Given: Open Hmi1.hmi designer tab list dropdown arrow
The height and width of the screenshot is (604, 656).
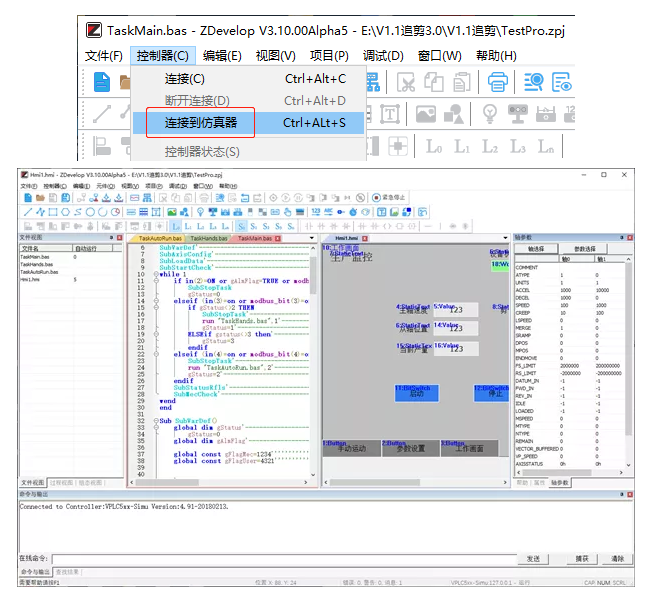Looking at the screenshot, I should coord(505,238).
